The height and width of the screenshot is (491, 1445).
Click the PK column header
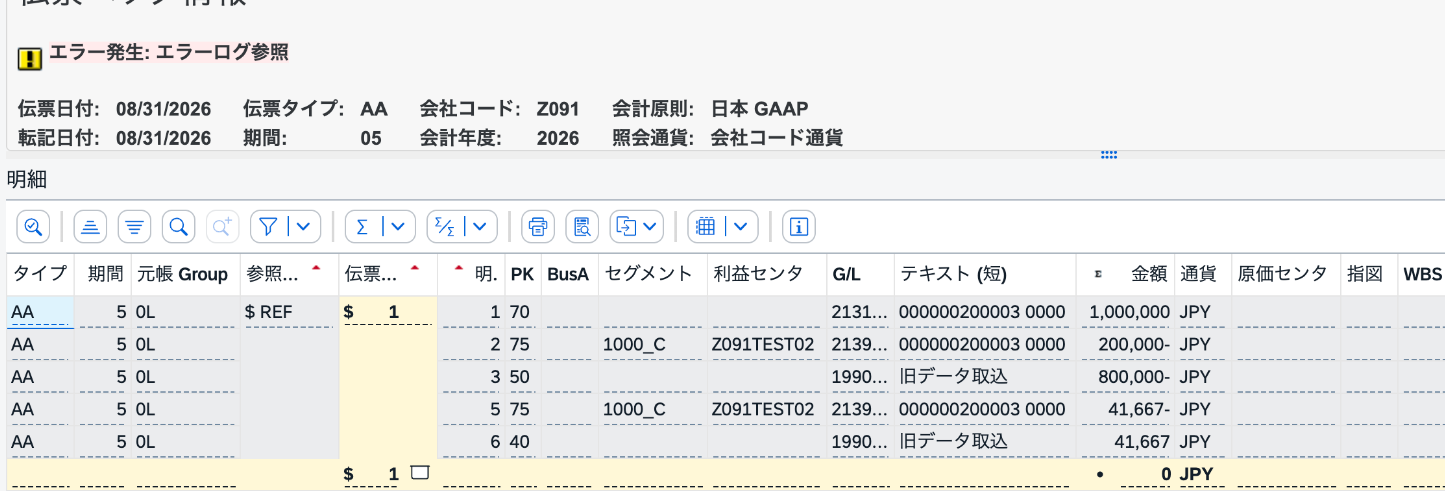pos(523,274)
